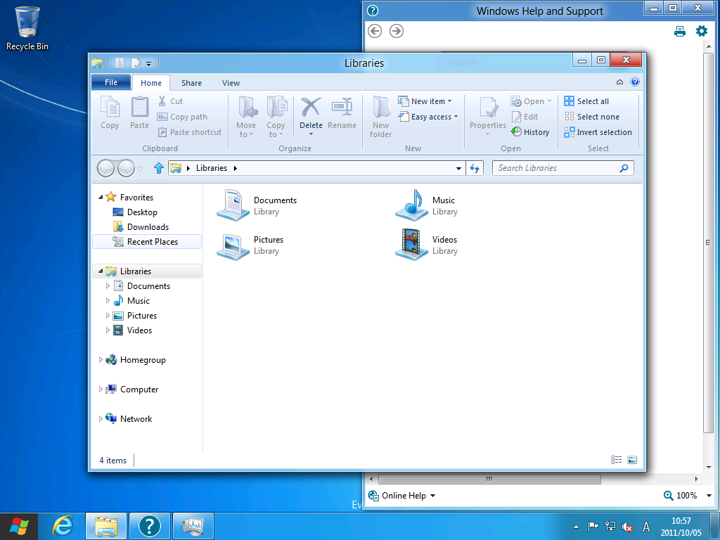Go up one level with the arrow
Image resolution: width=720 pixels, height=540 pixels.
tap(158, 168)
